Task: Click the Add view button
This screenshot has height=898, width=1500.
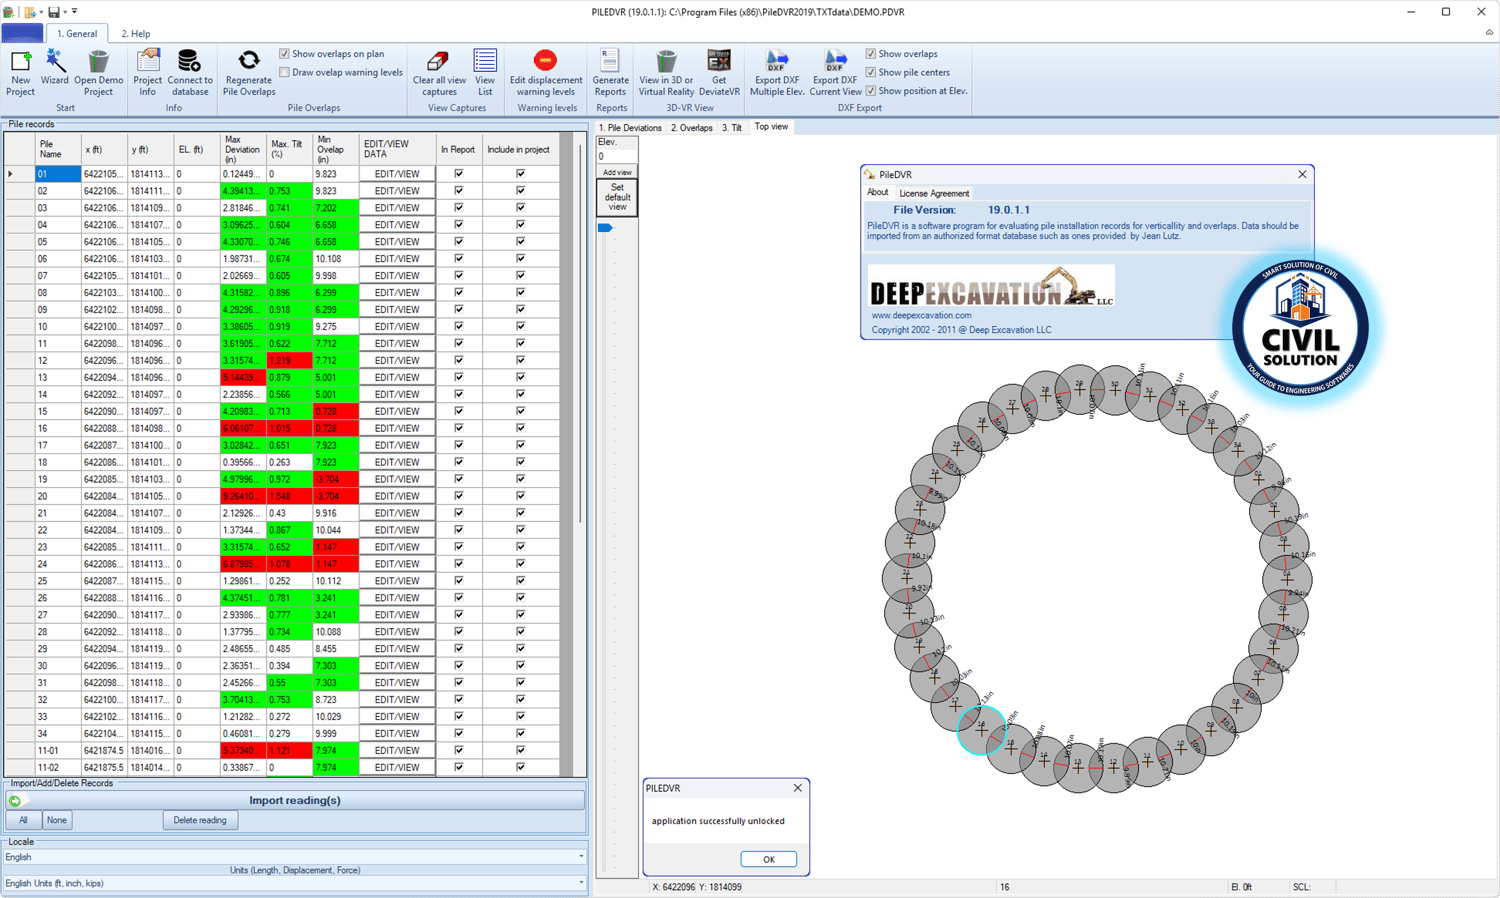Action: [617, 172]
